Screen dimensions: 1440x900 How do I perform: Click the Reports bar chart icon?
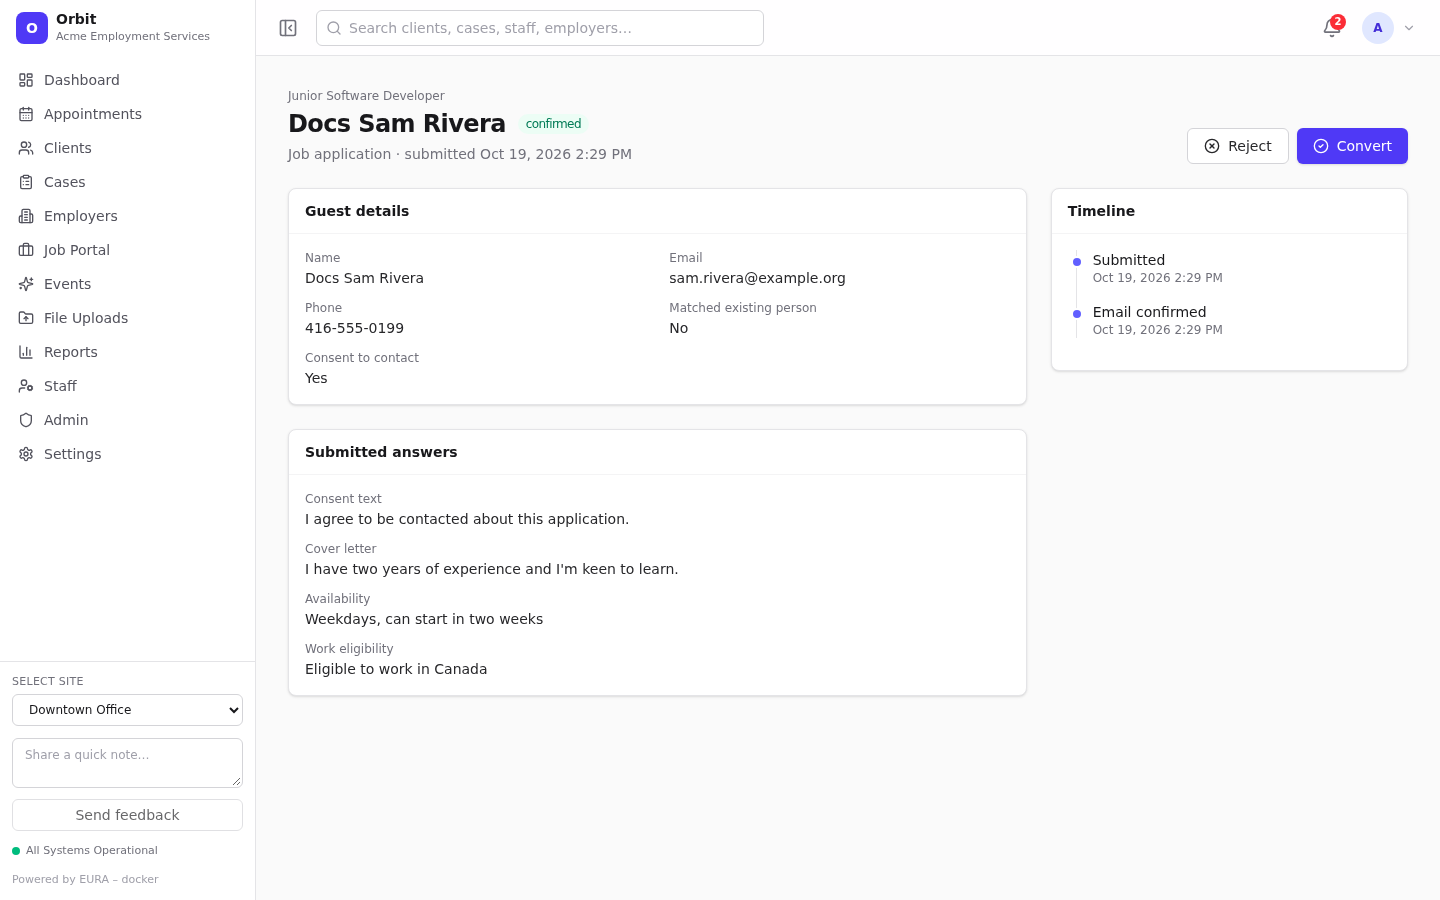[x=26, y=352]
